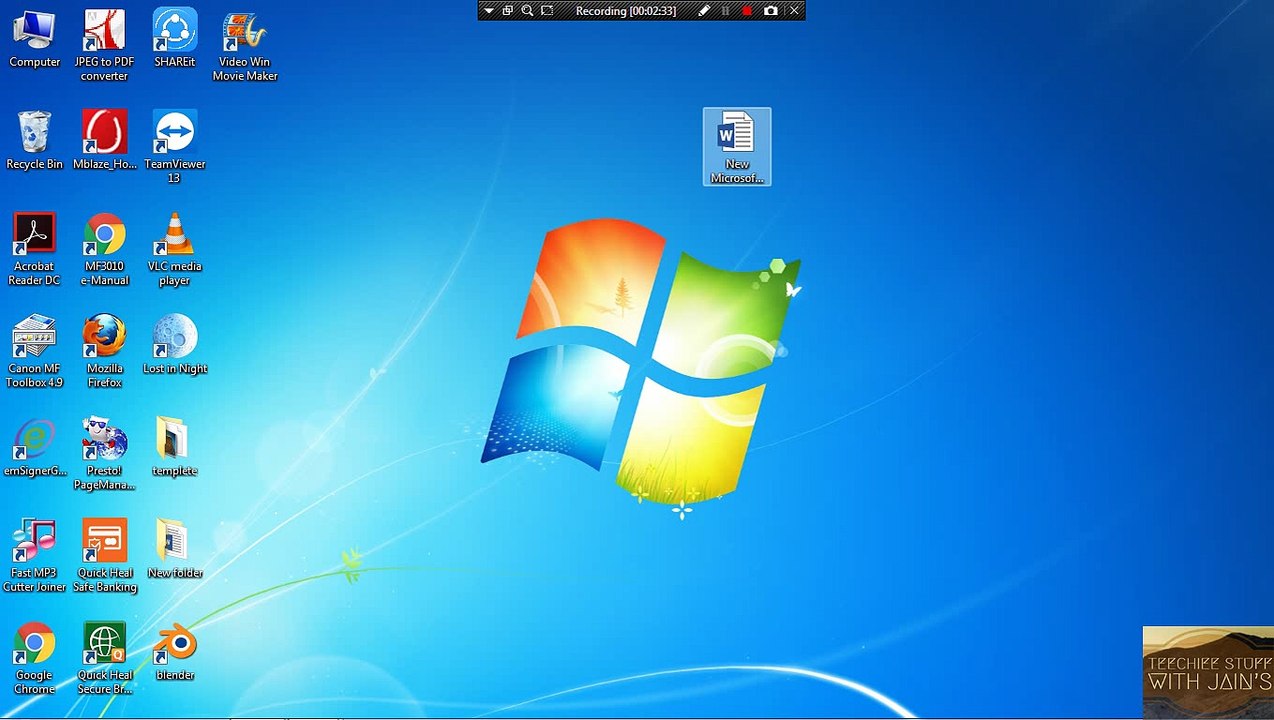Open the Computer desktop icon

coord(34,39)
